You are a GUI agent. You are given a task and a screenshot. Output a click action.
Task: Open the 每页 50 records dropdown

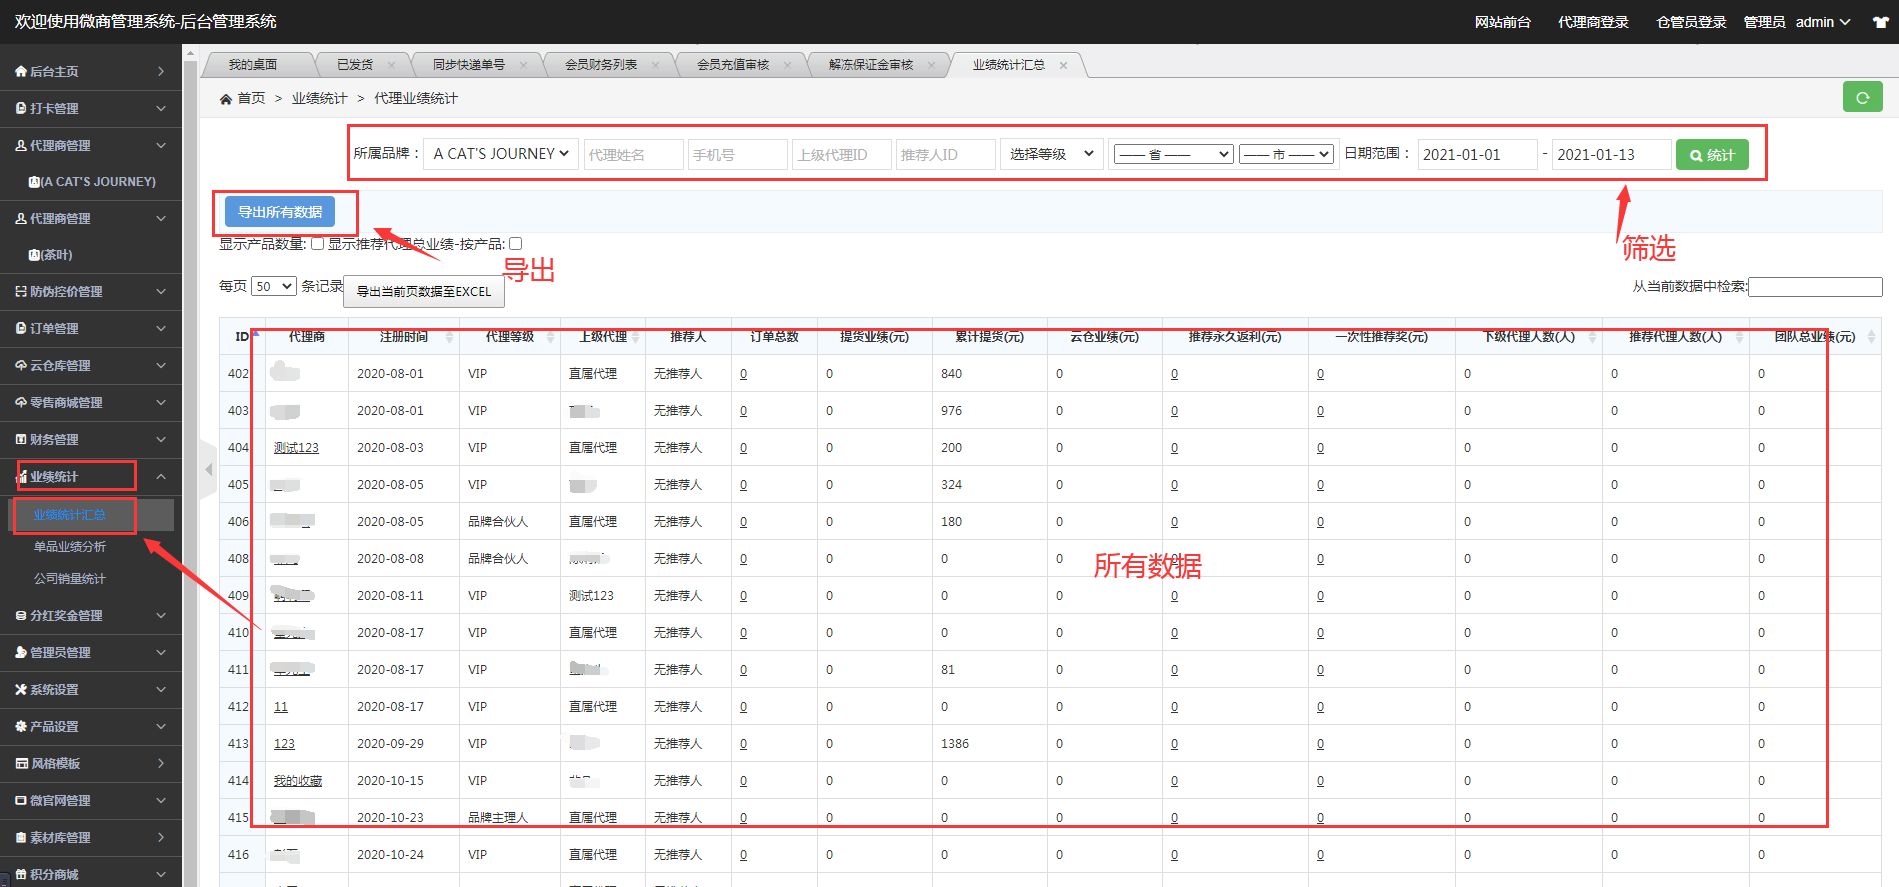click(x=274, y=286)
